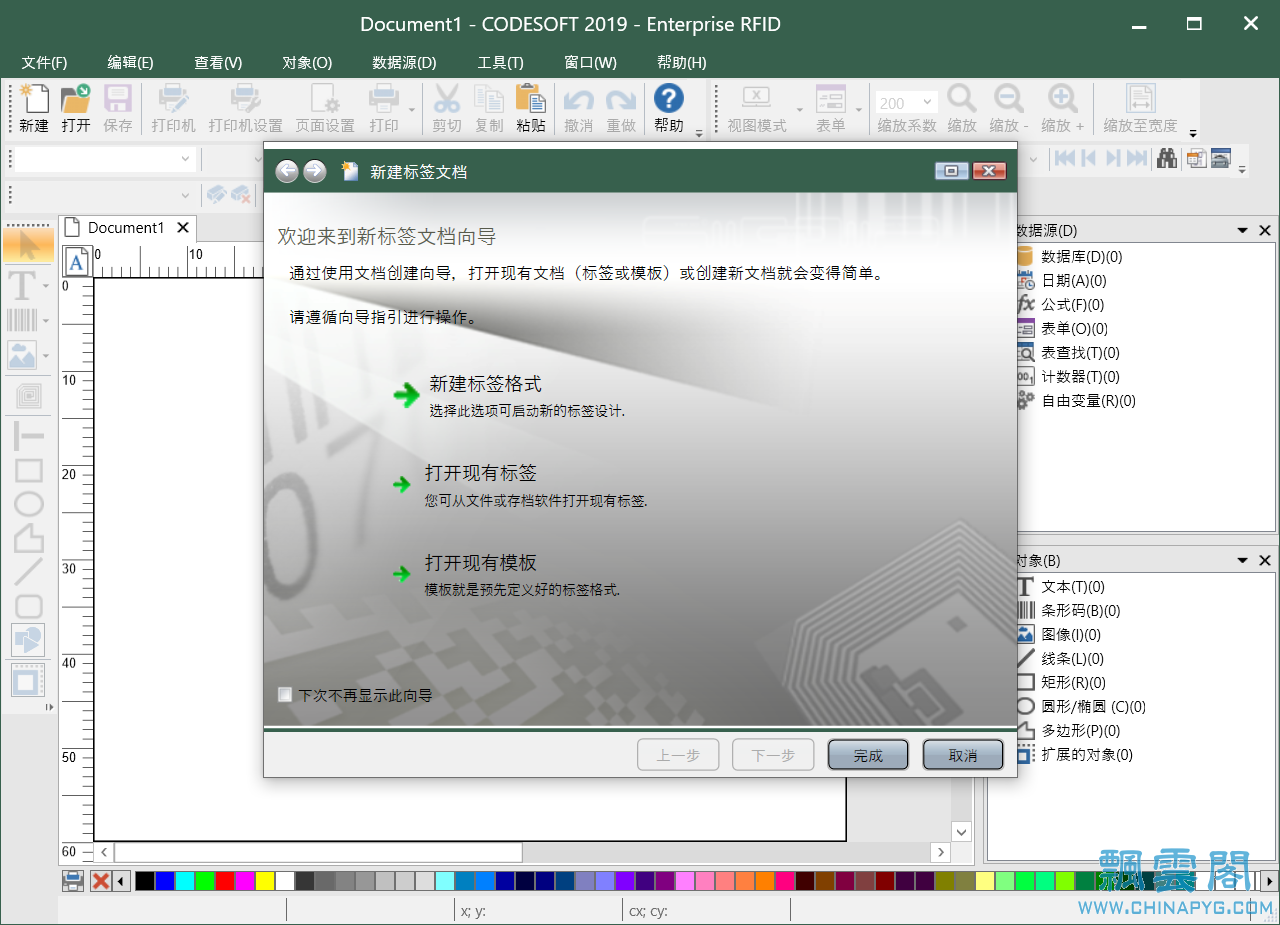Image resolution: width=1280 pixels, height=925 pixels.
Task: Close the 数据源 panel with its X
Action: pyautogui.click(x=1265, y=230)
